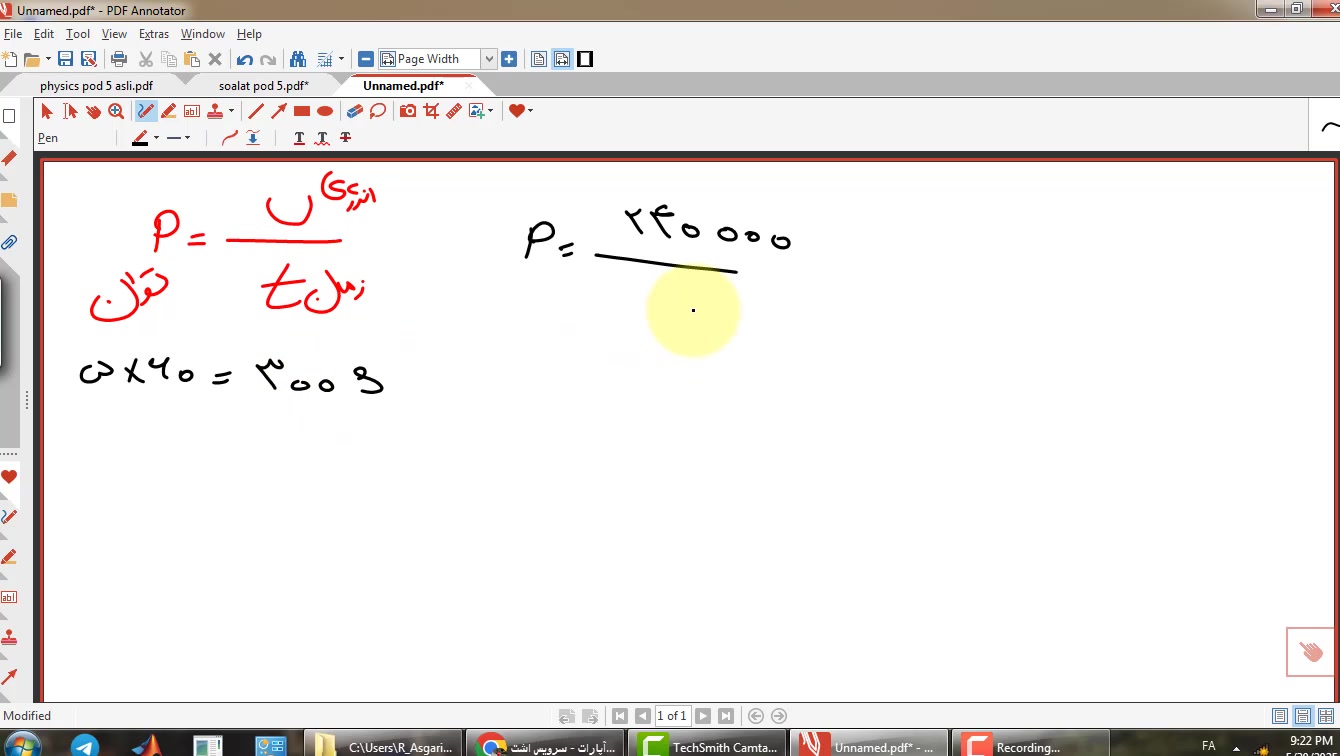The image size is (1340, 756).
Task: Select the Arrow drawing tool
Action: [x=279, y=111]
